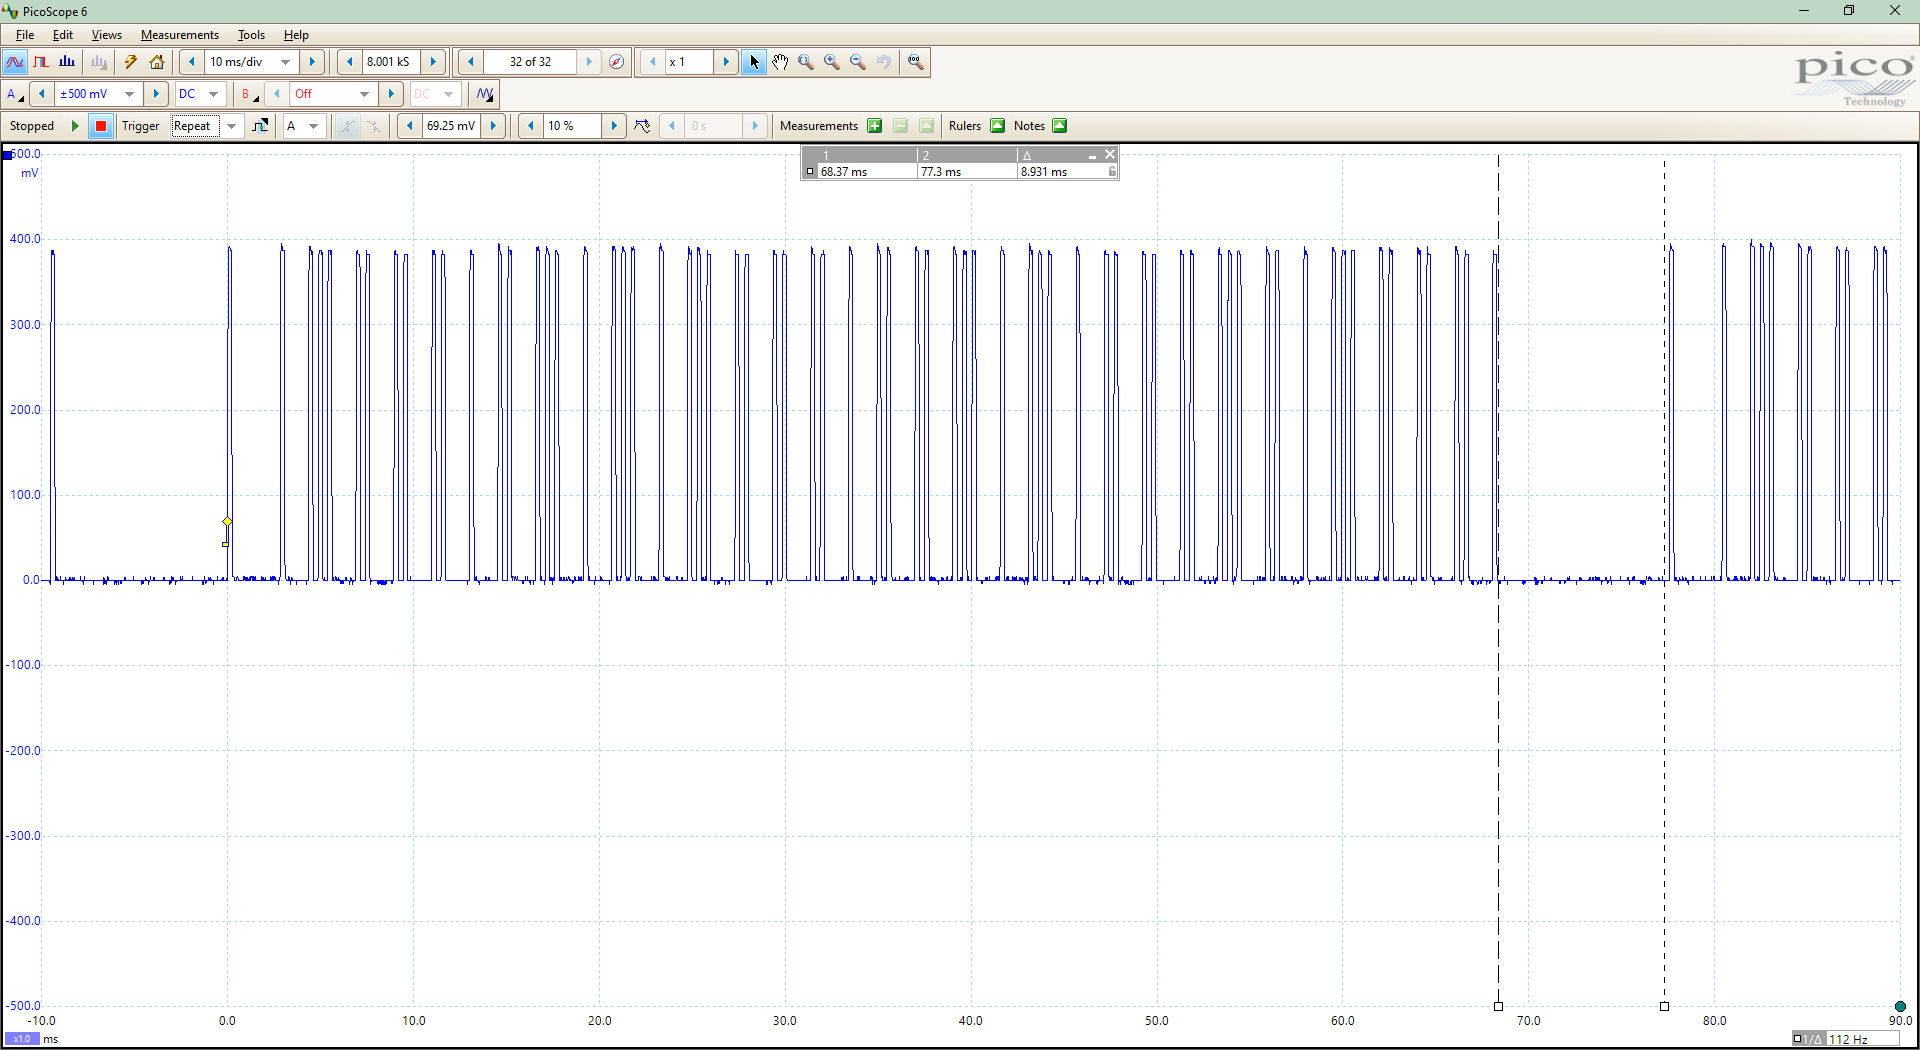
Task: Go to previous buffer waveform
Action: [470, 62]
